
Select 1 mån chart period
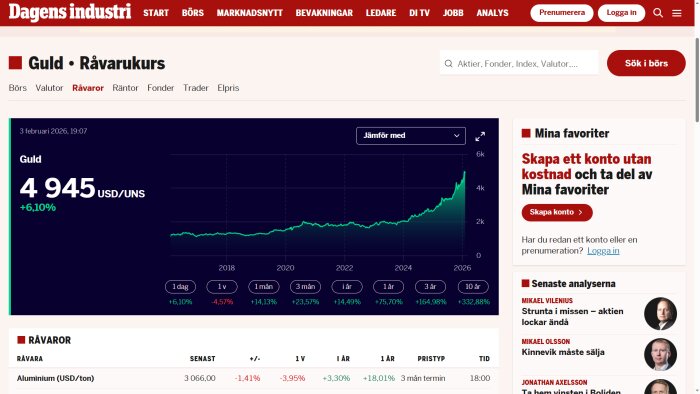tap(264, 287)
